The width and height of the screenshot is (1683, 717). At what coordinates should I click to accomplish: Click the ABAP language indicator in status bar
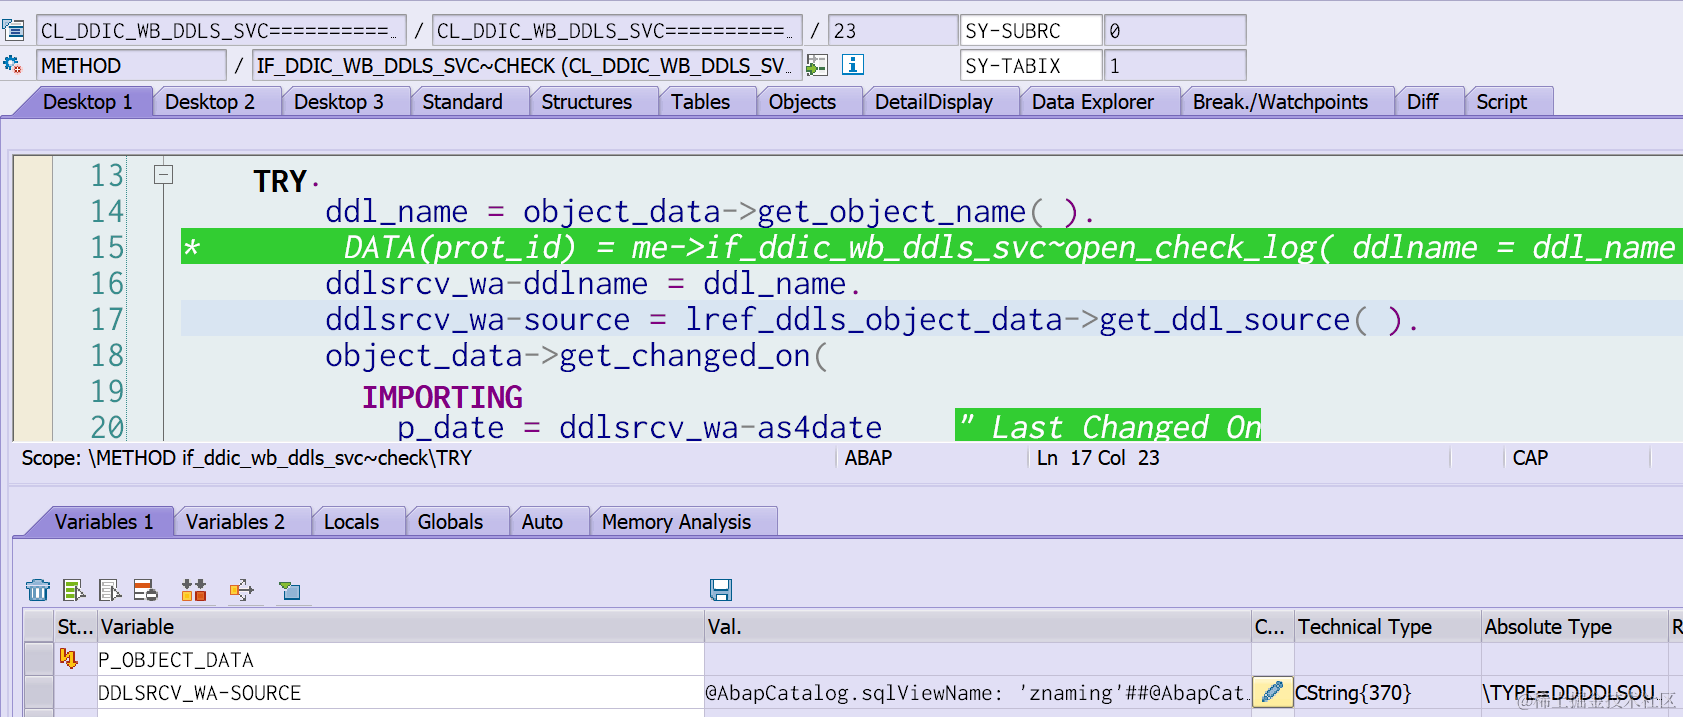[868, 458]
